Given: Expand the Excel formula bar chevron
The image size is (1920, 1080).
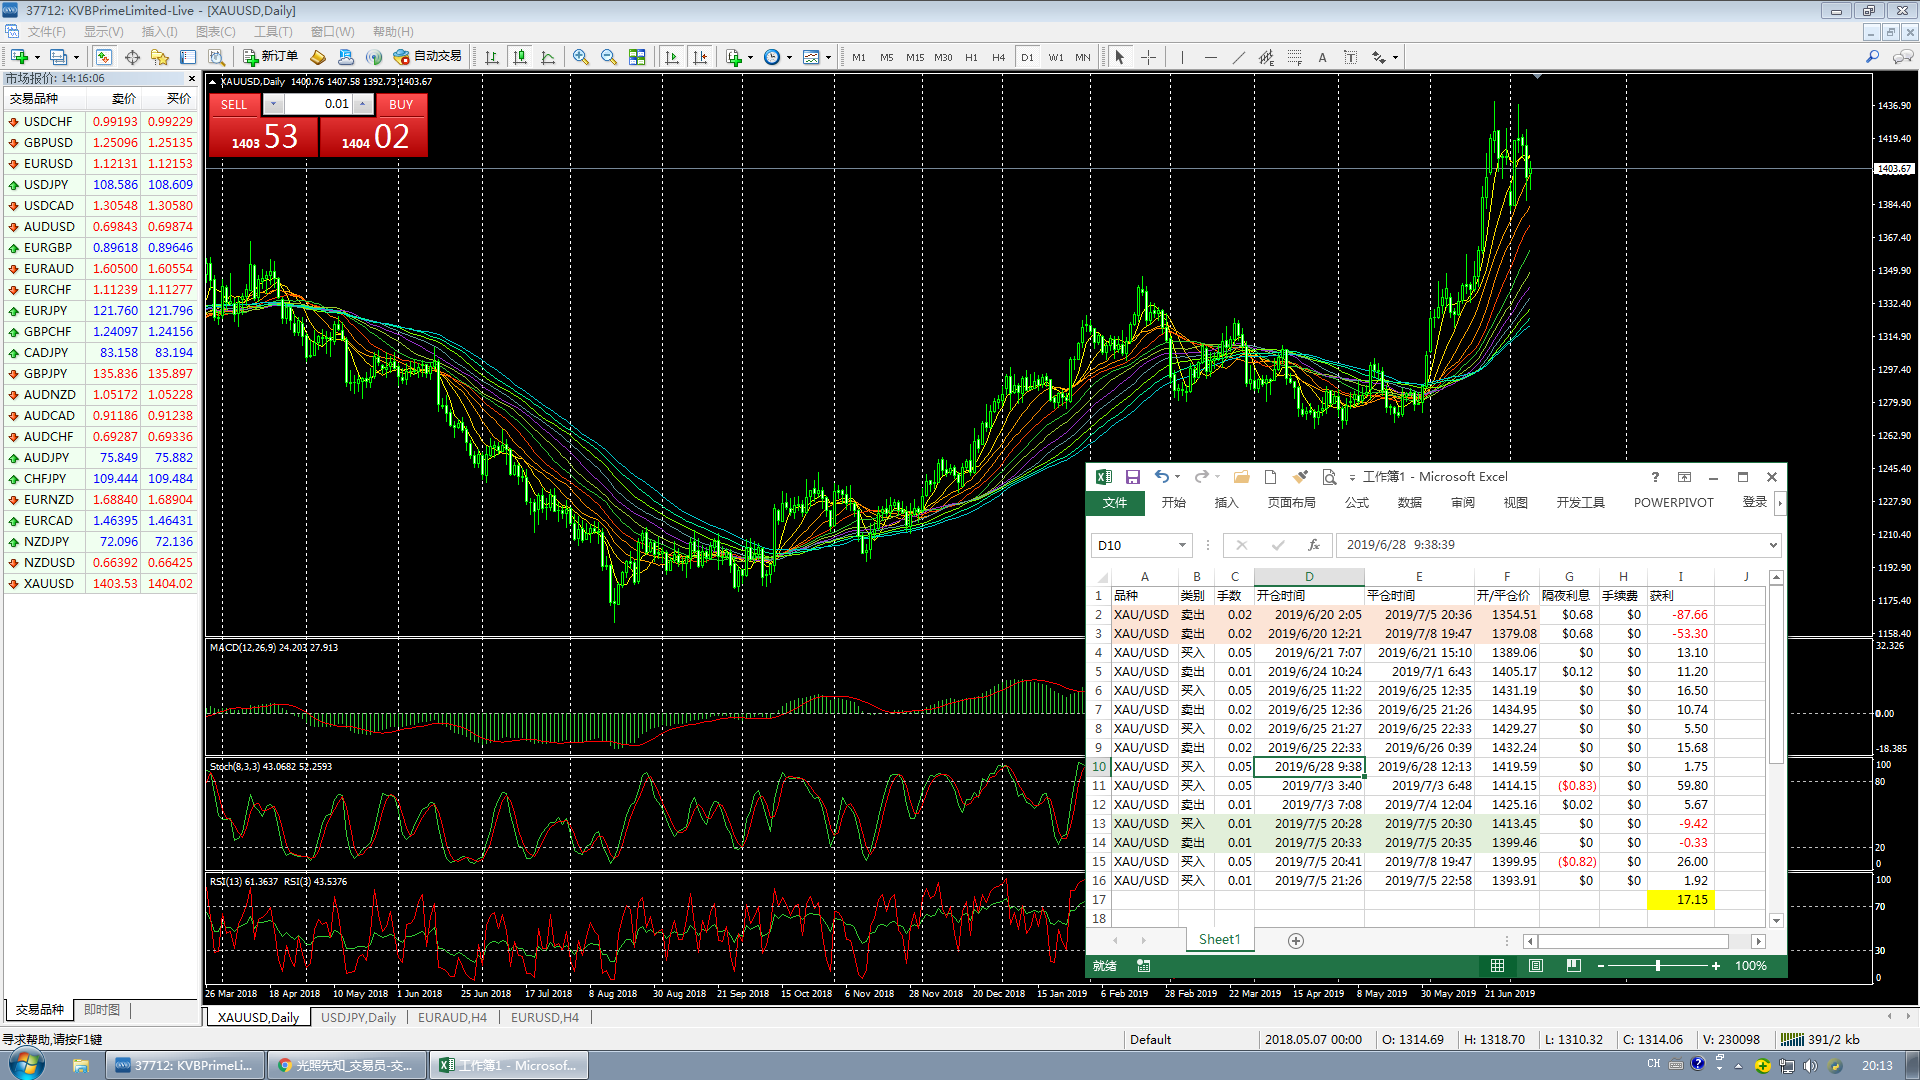Looking at the screenshot, I should (1773, 545).
